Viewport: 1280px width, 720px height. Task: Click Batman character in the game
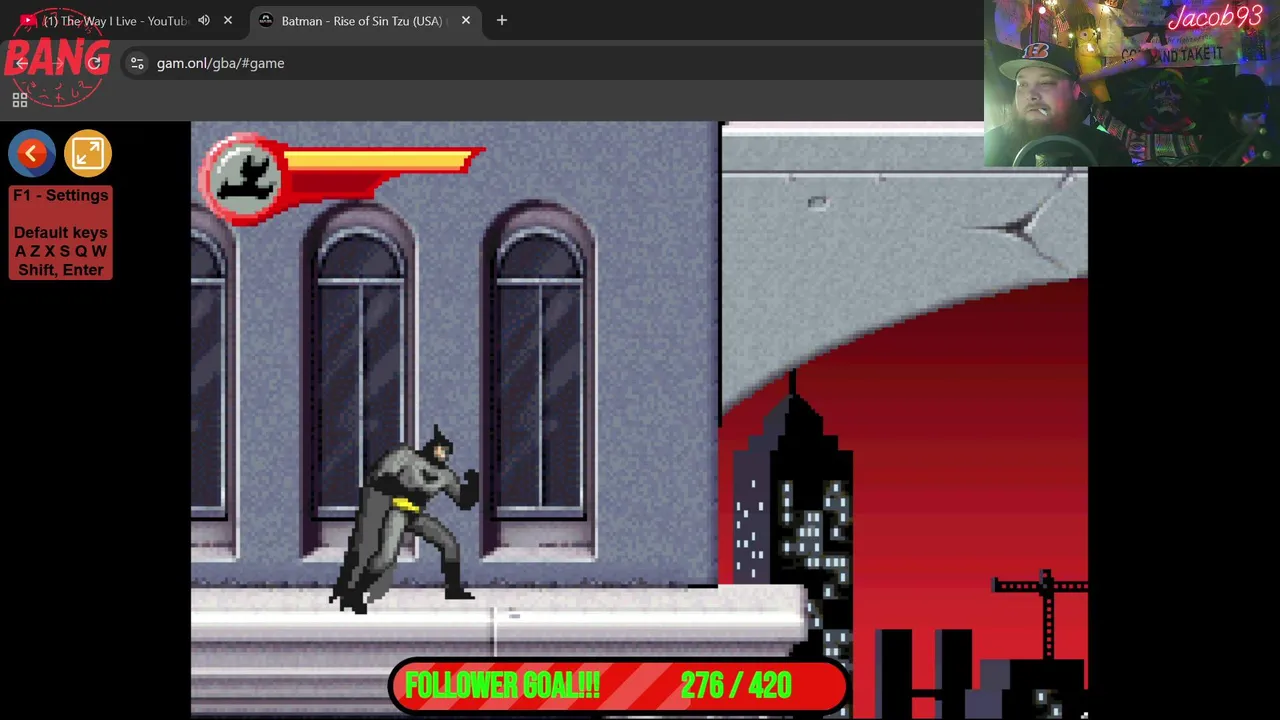pyautogui.click(x=405, y=520)
